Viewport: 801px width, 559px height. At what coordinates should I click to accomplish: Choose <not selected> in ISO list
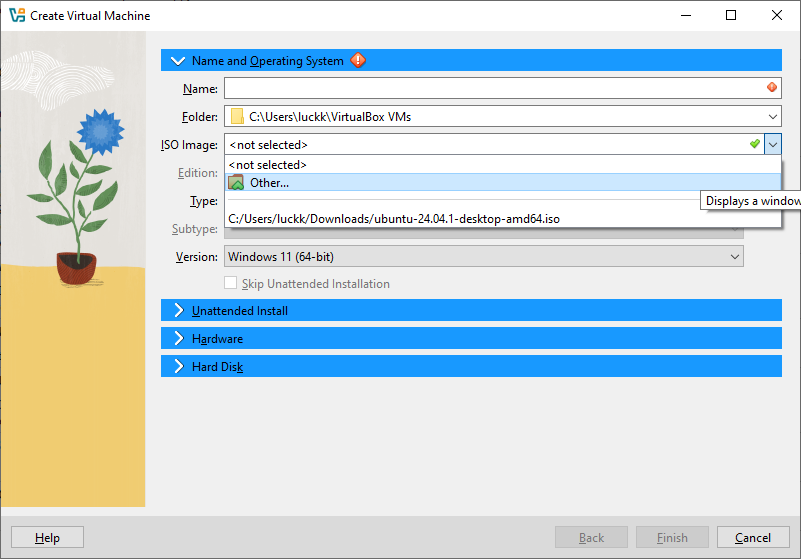point(268,165)
